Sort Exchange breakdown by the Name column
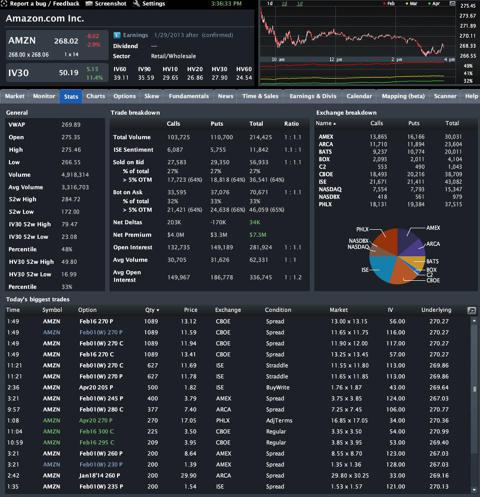 click(326, 123)
